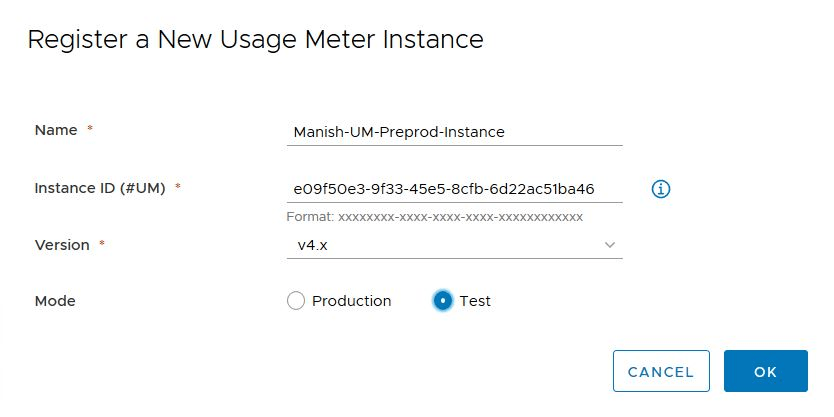
Task: Click the dialog title Register a New Usage Meter Instance
Action: [x=255, y=39]
